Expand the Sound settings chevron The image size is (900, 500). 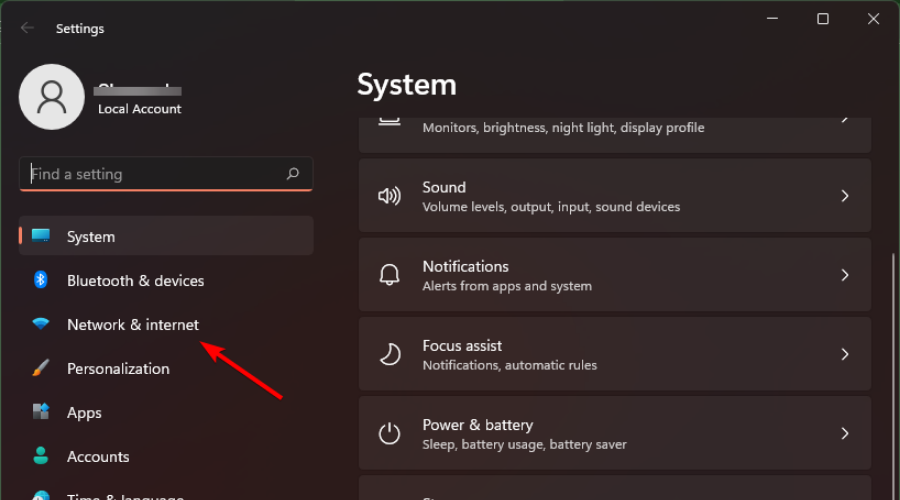pos(845,196)
